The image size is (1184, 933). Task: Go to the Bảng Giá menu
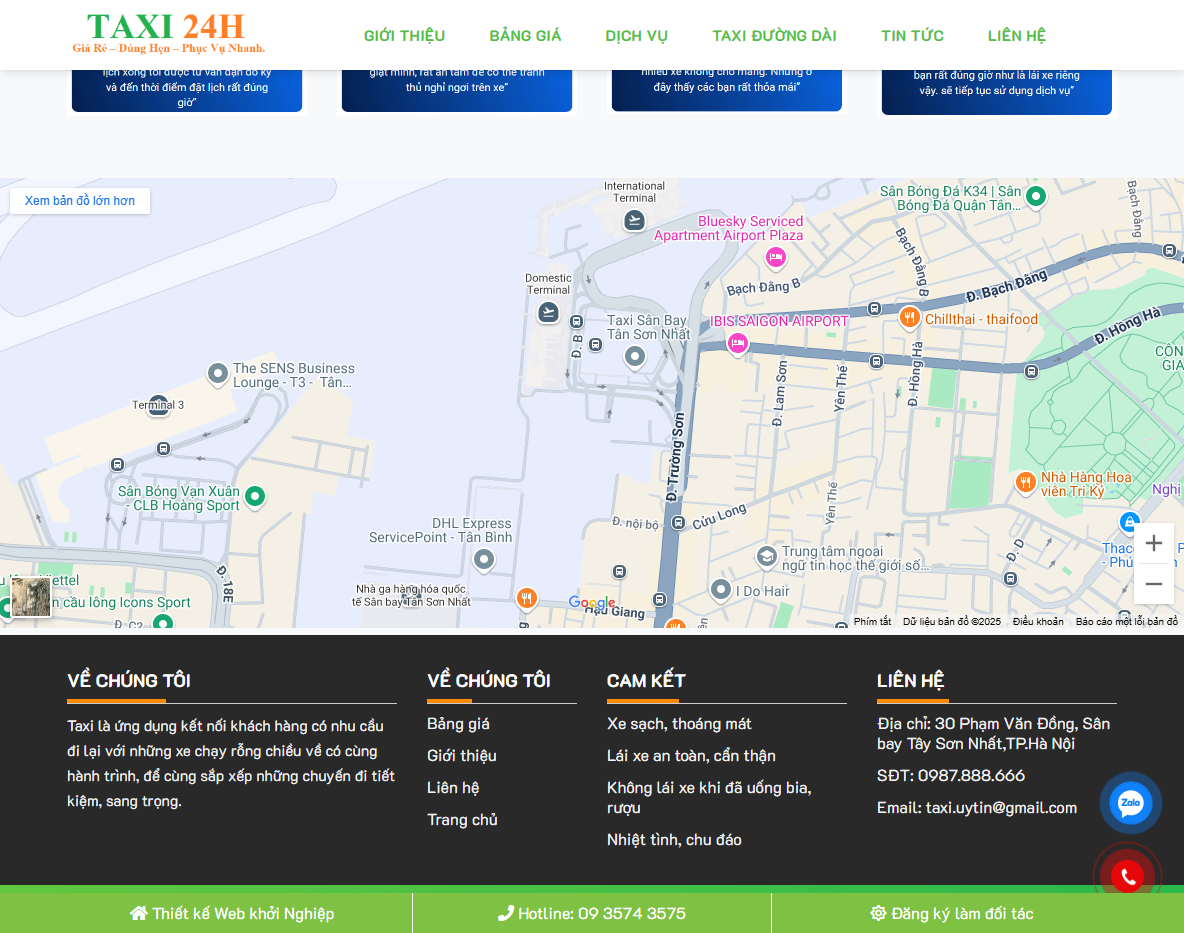coord(525,36)
